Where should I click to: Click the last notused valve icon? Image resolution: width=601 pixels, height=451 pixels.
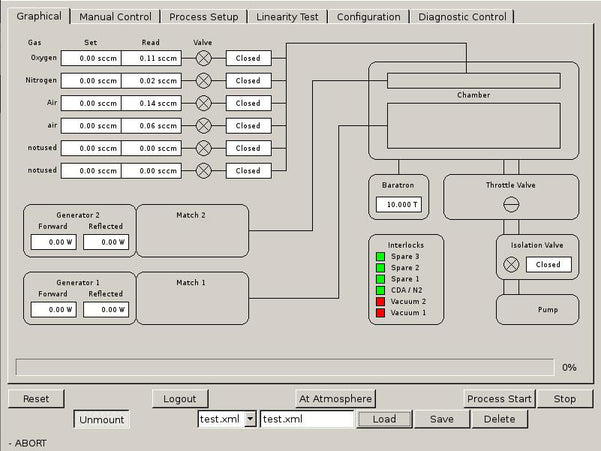coord(203,171)
